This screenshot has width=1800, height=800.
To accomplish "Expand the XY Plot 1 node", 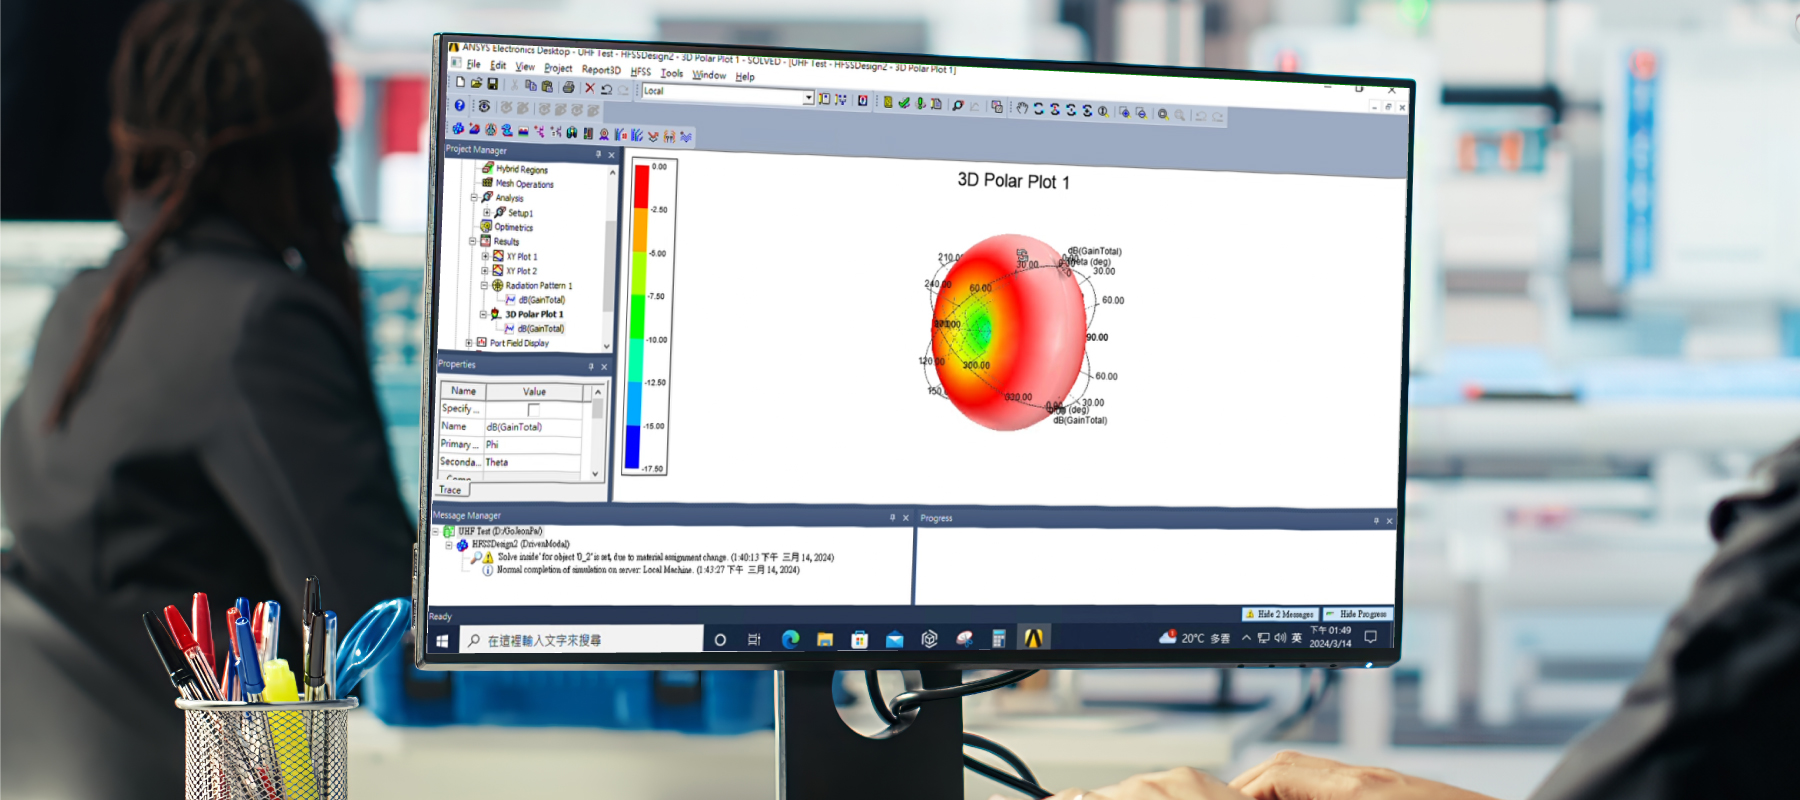I will pos(485,256).
